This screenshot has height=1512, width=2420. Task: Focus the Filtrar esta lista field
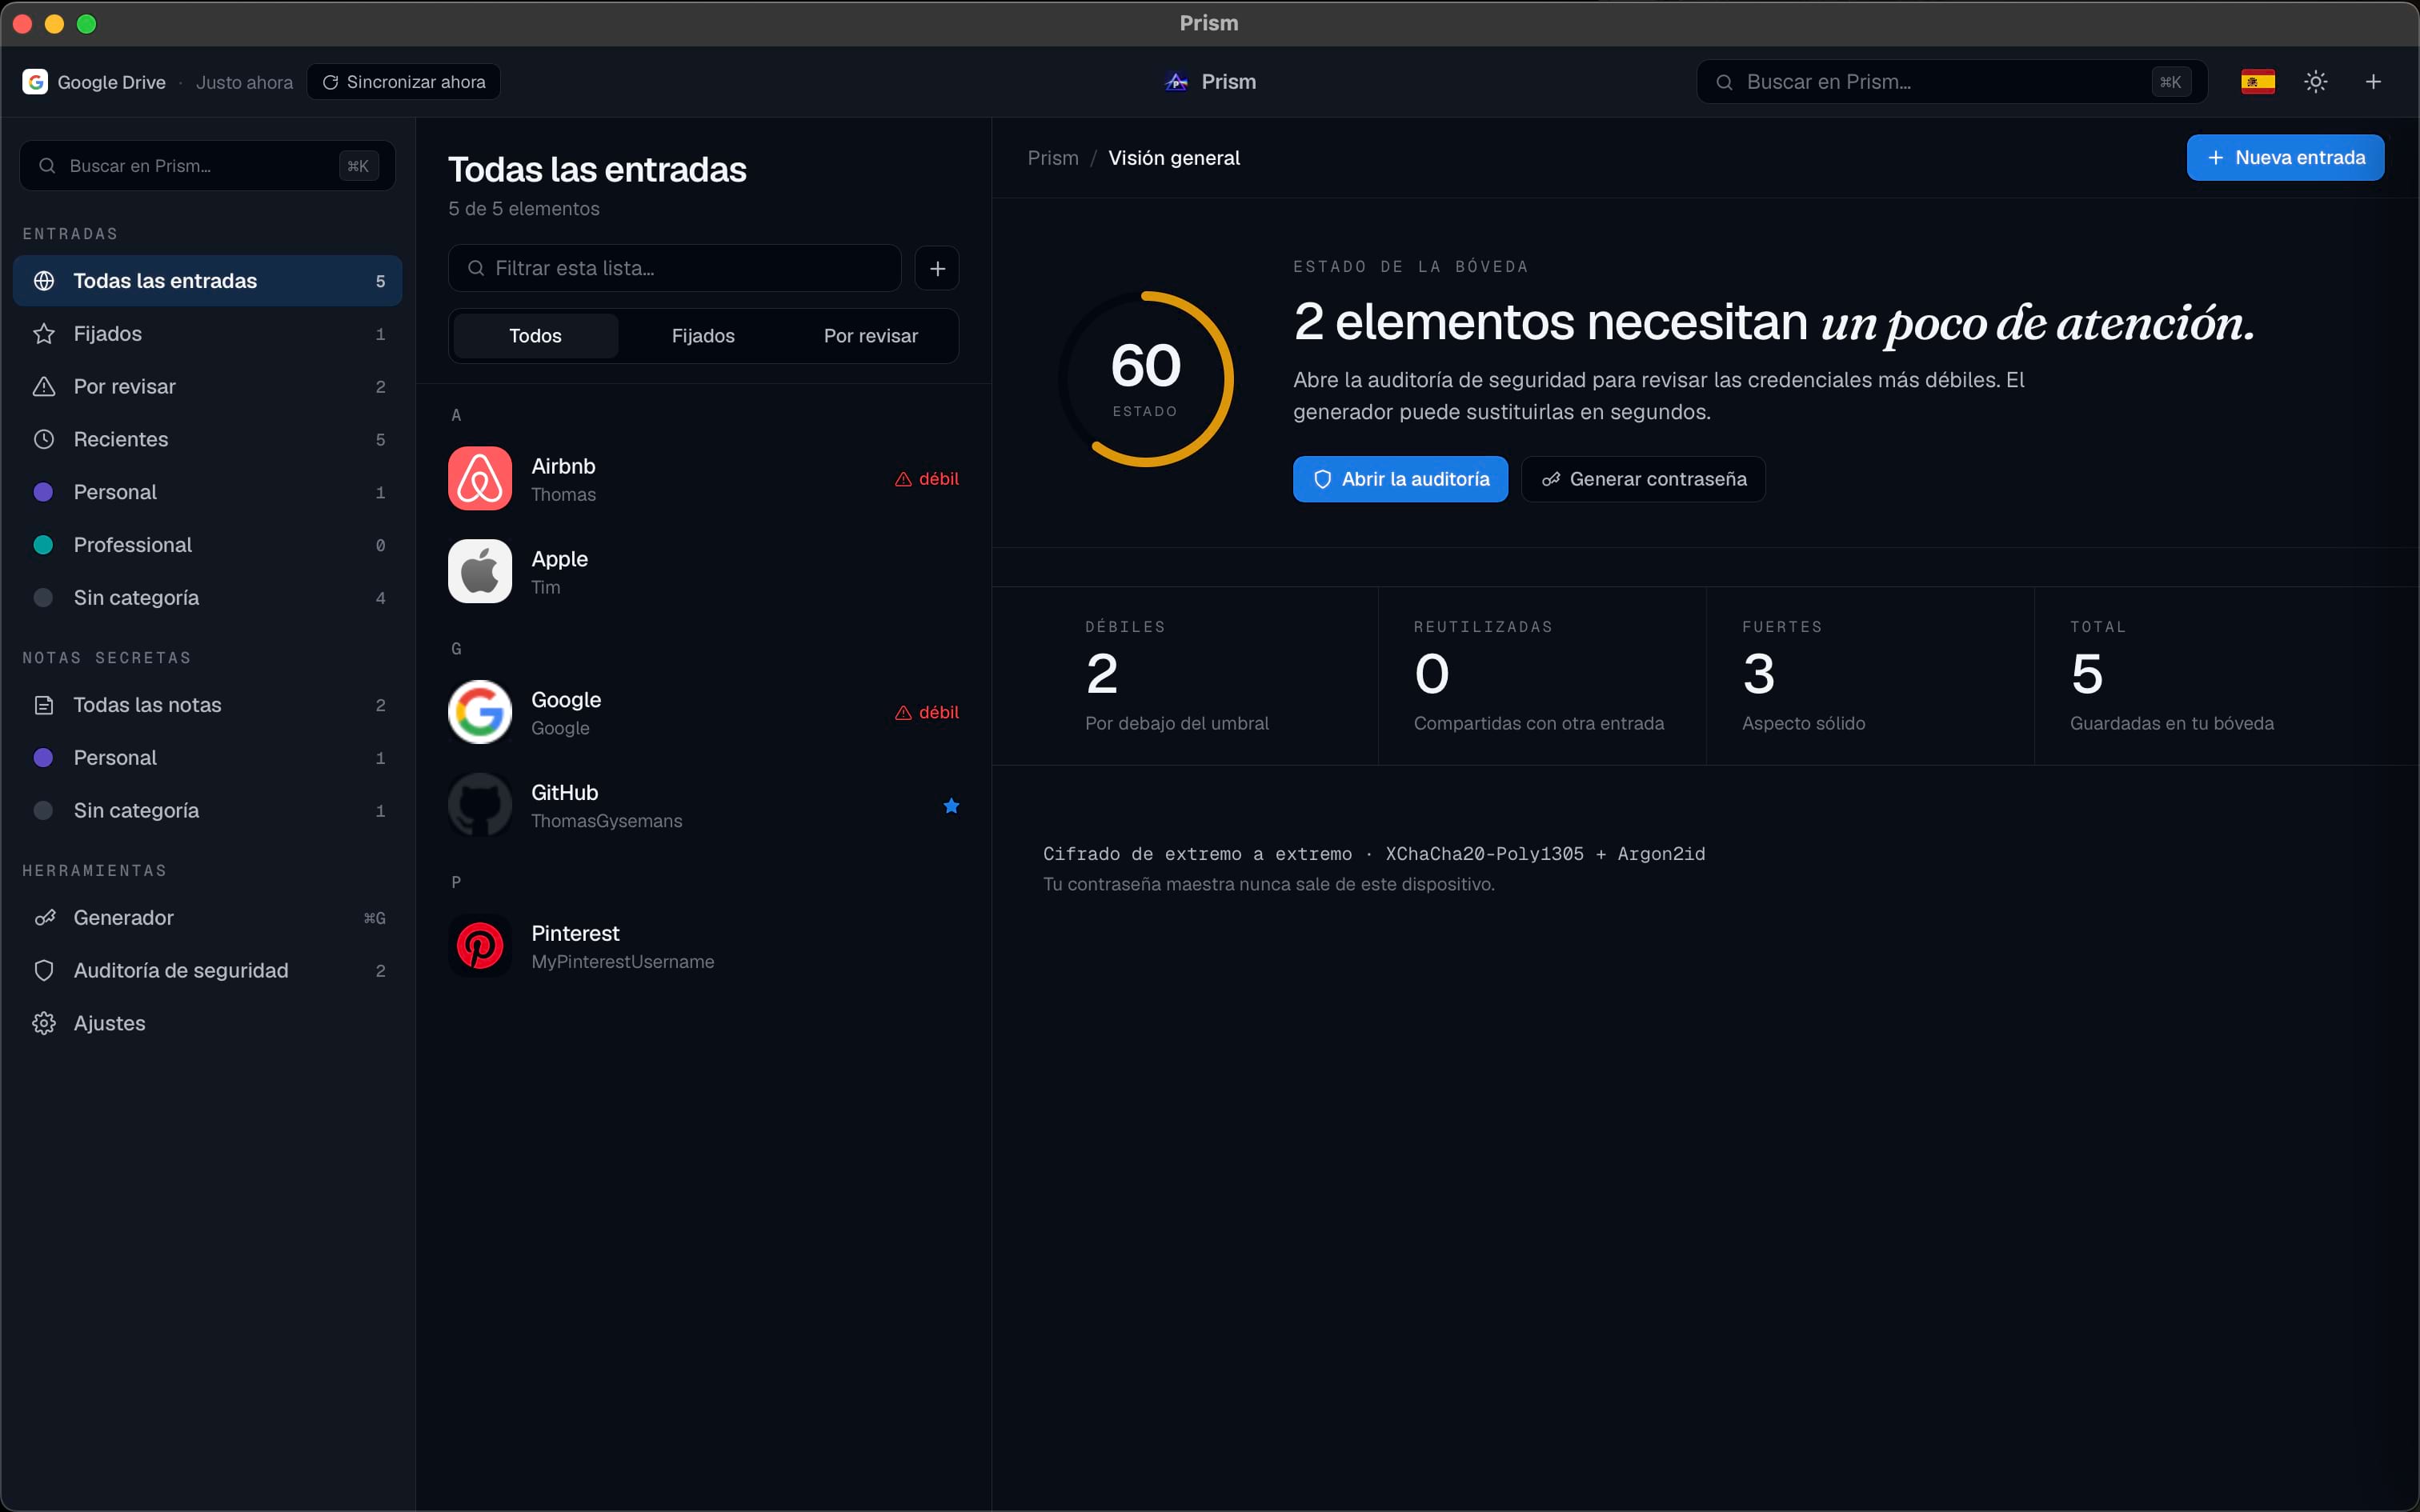675,268
